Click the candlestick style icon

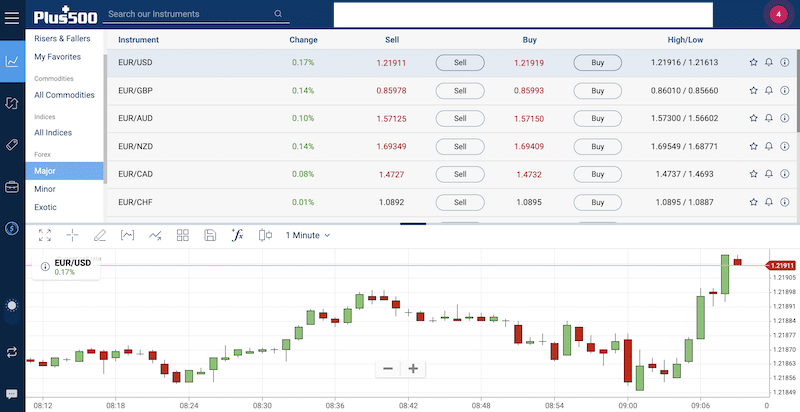[265, 235]
